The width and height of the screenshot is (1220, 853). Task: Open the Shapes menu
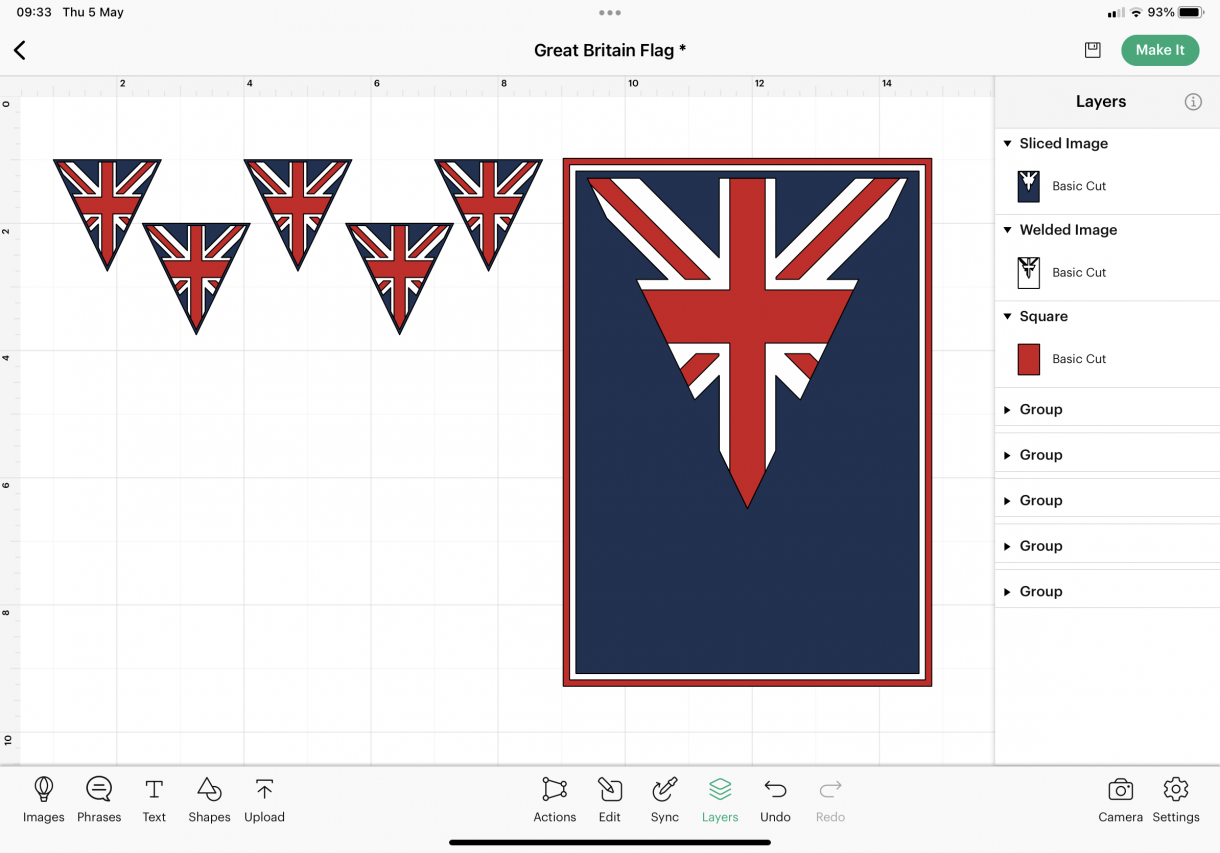pyautogui.click(x=209, y=799)
